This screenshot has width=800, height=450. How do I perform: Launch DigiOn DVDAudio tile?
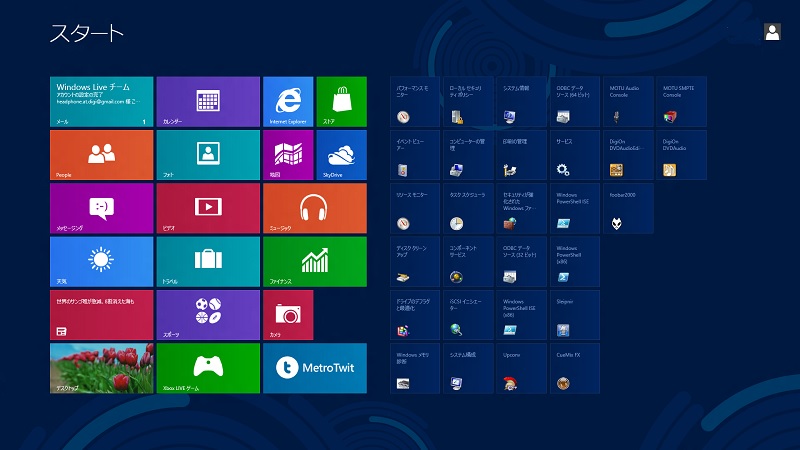tap(682, 155)
